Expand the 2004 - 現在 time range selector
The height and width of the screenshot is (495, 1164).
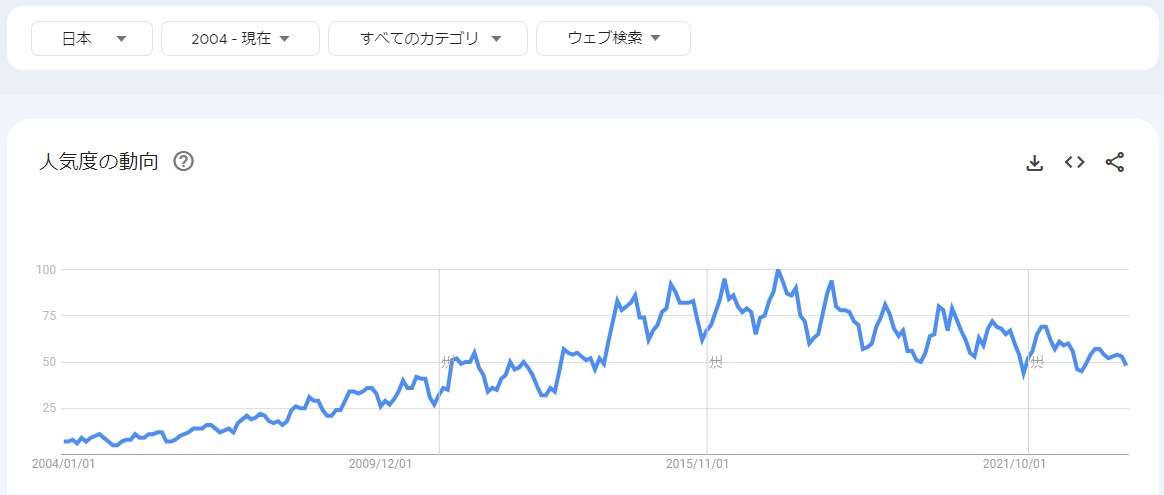(x=240, y=39)
